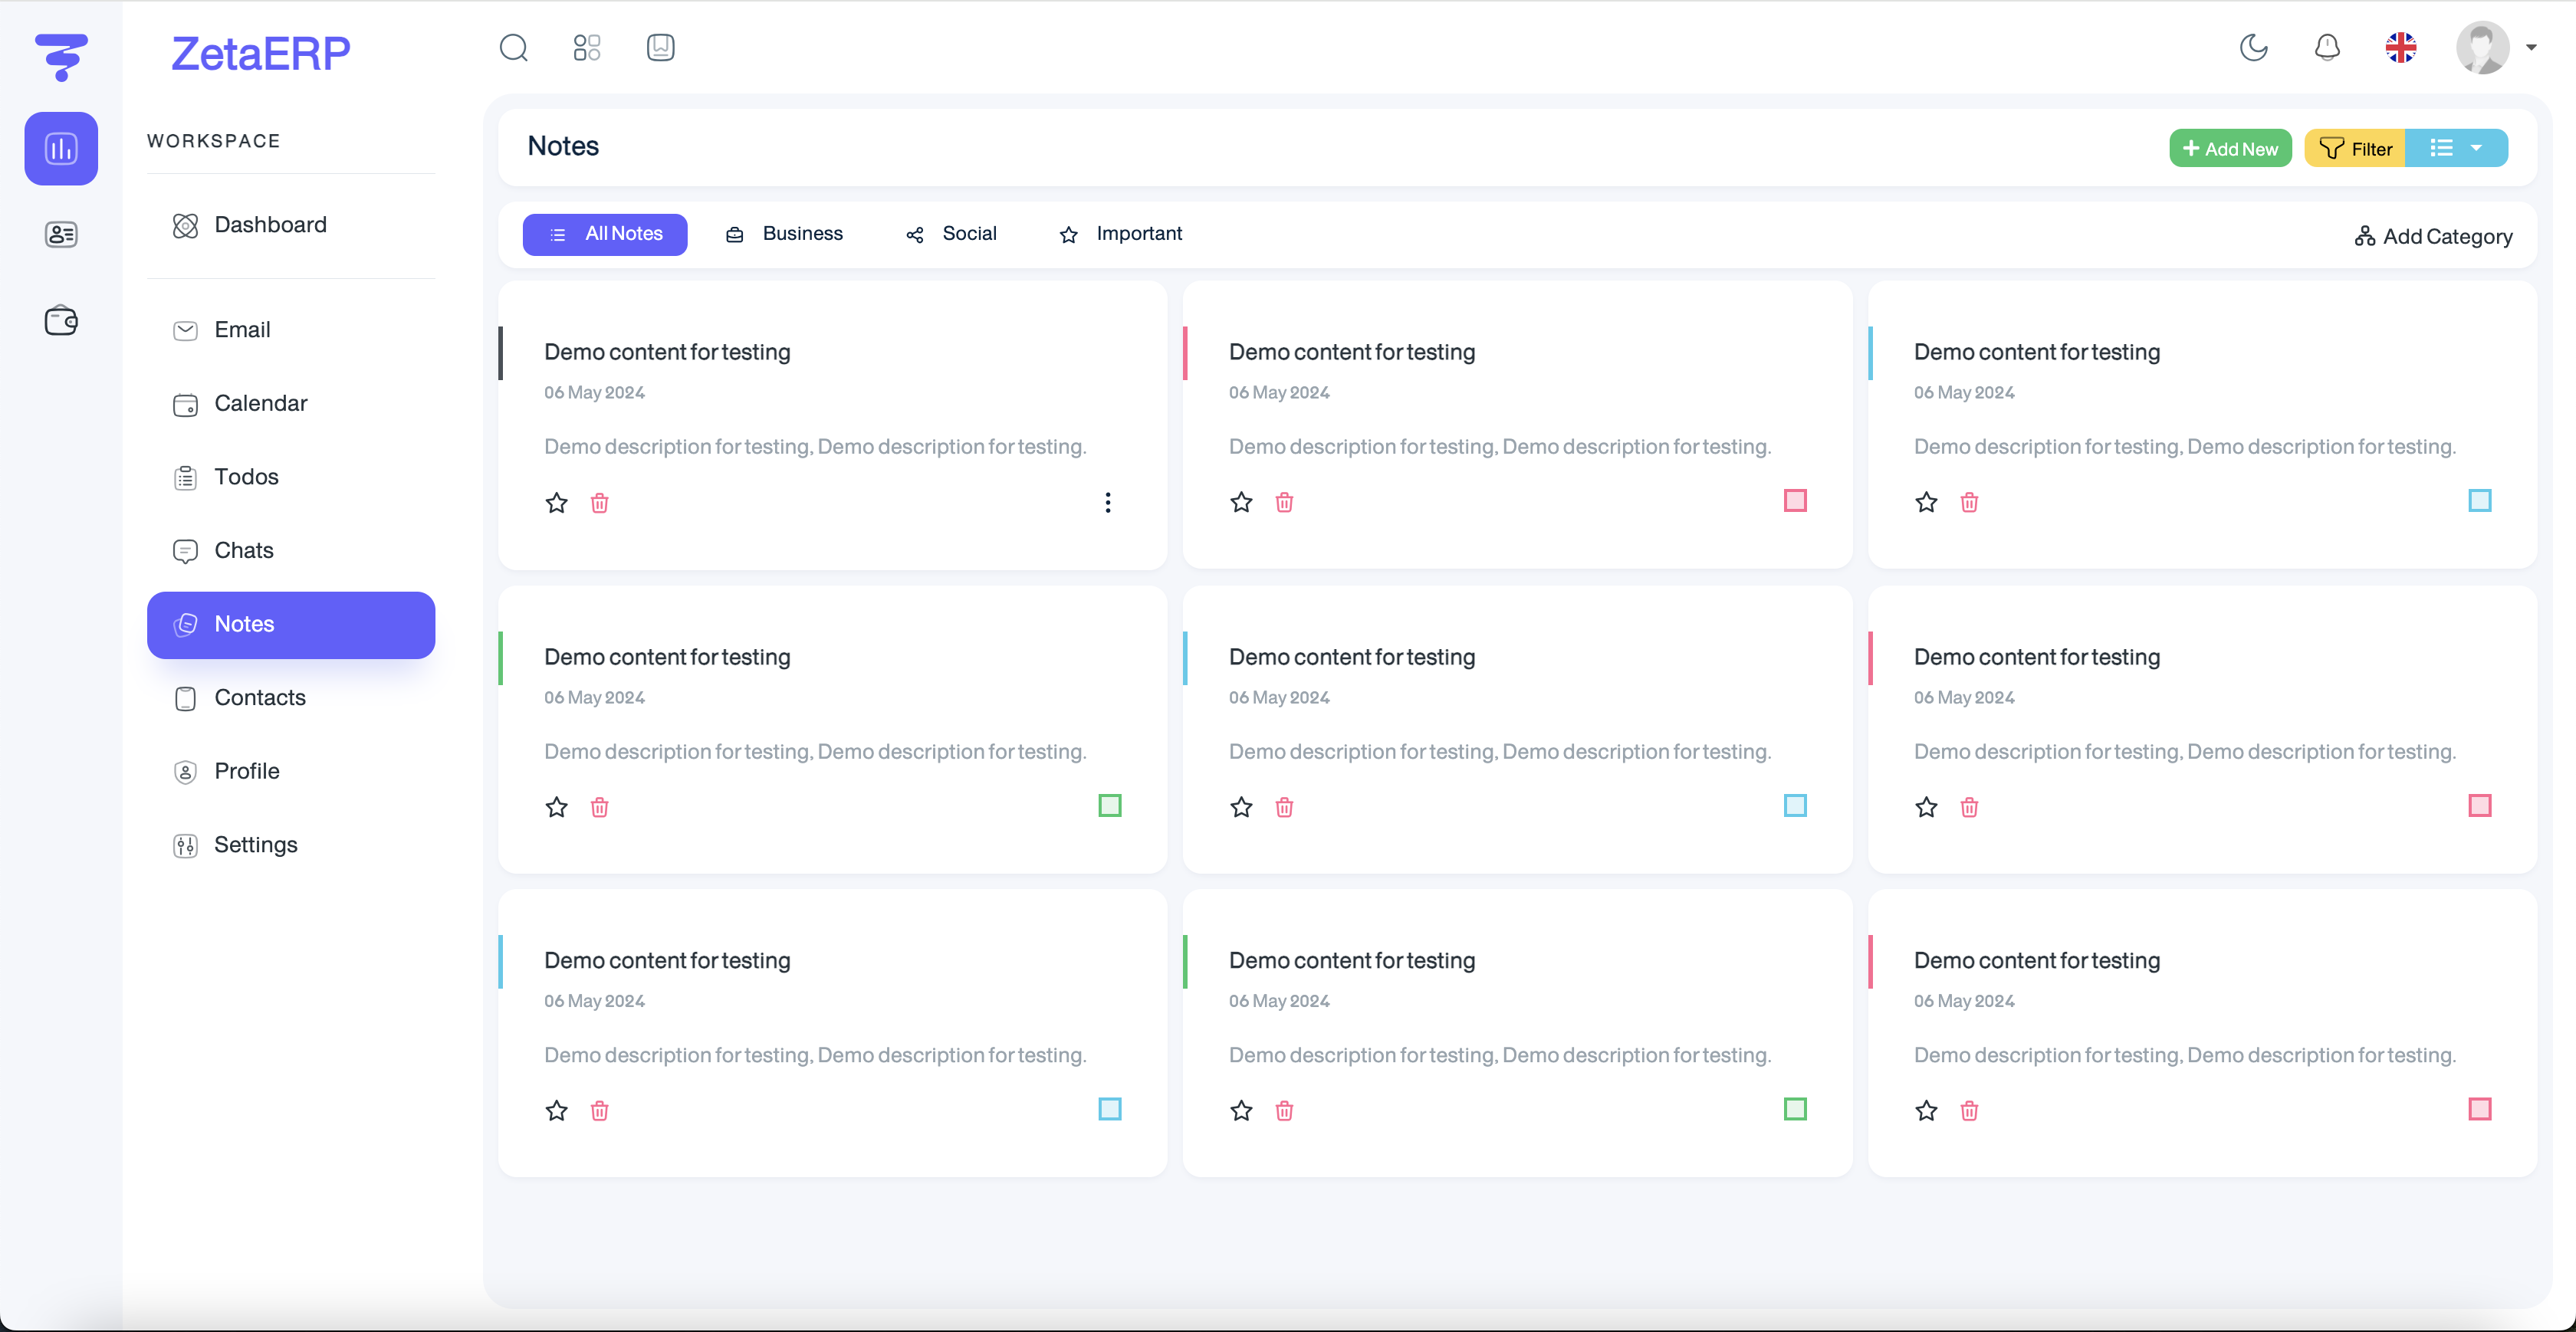Viewport: 2576px width, 1332px height.
Task: Click the green color square on fourth note
Action: click(x=1109, y=805)
